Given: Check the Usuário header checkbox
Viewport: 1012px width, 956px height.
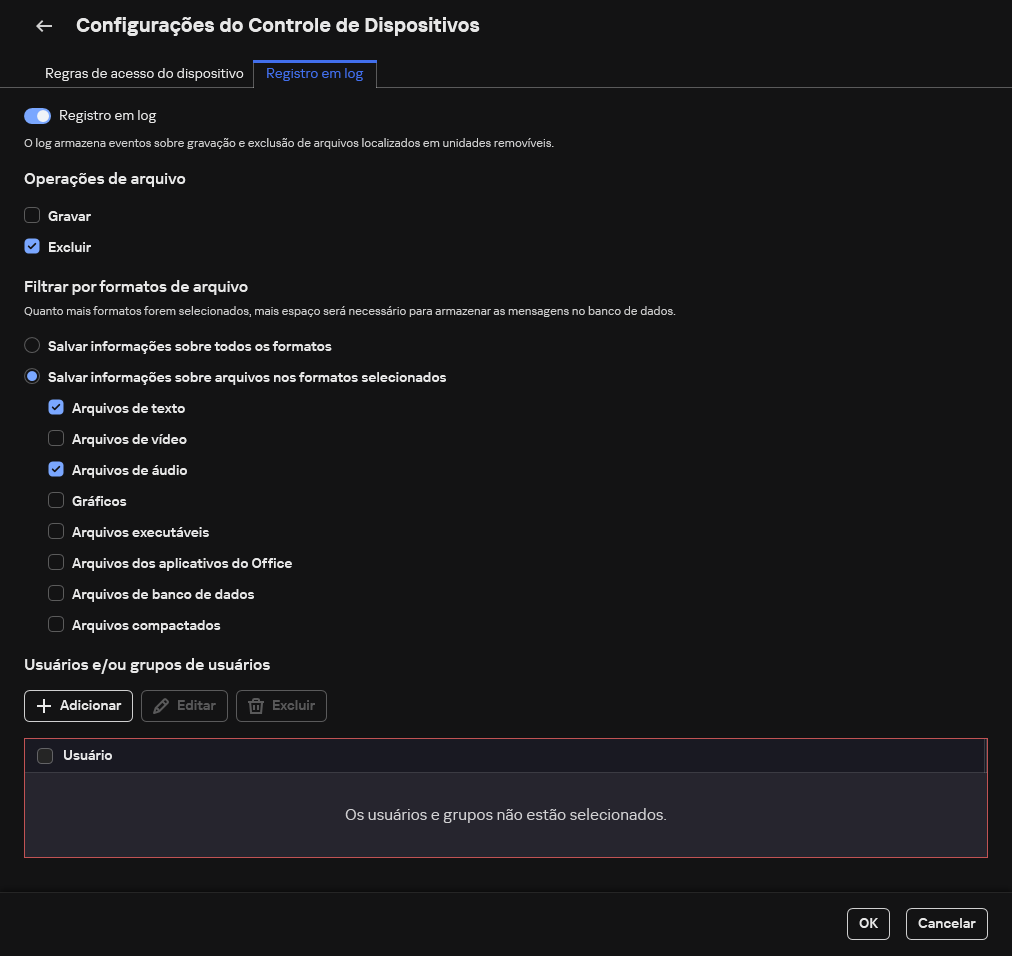Looking at the screenshot, I should [45, 755].
